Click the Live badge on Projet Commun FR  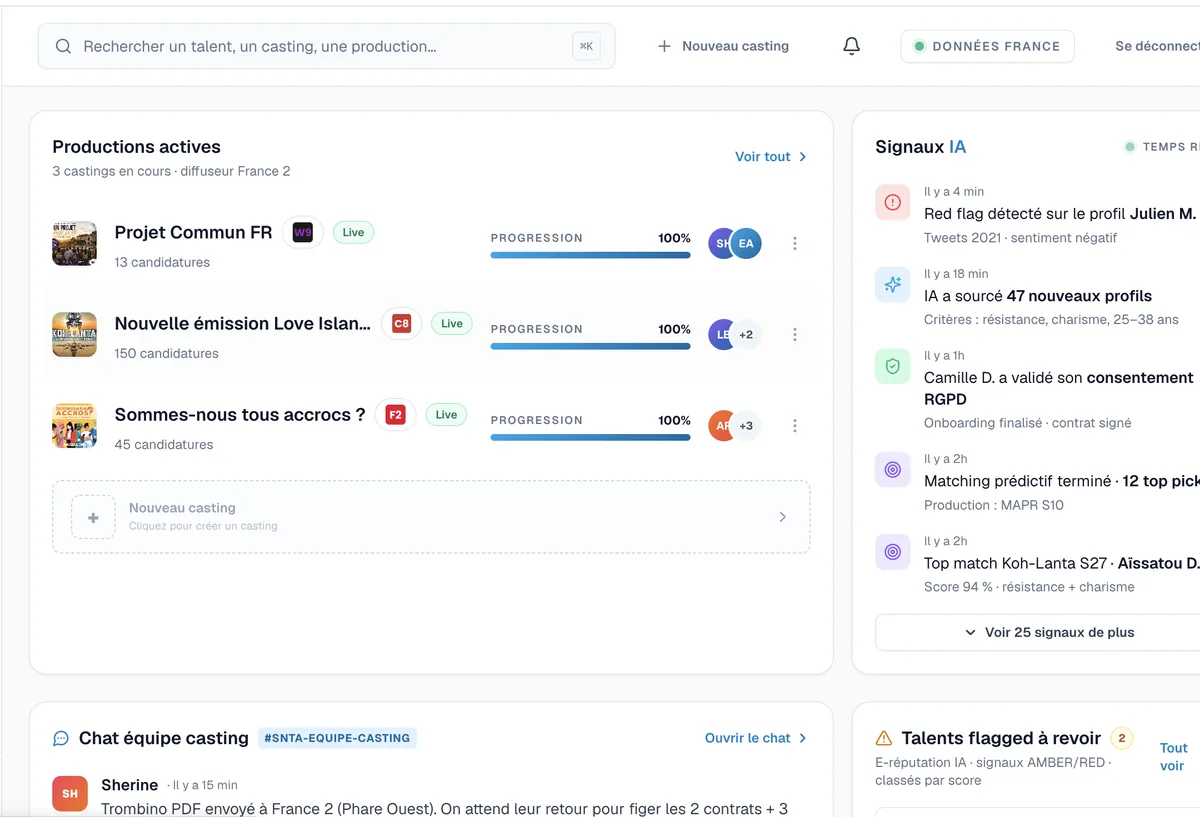tap(353, 232)
